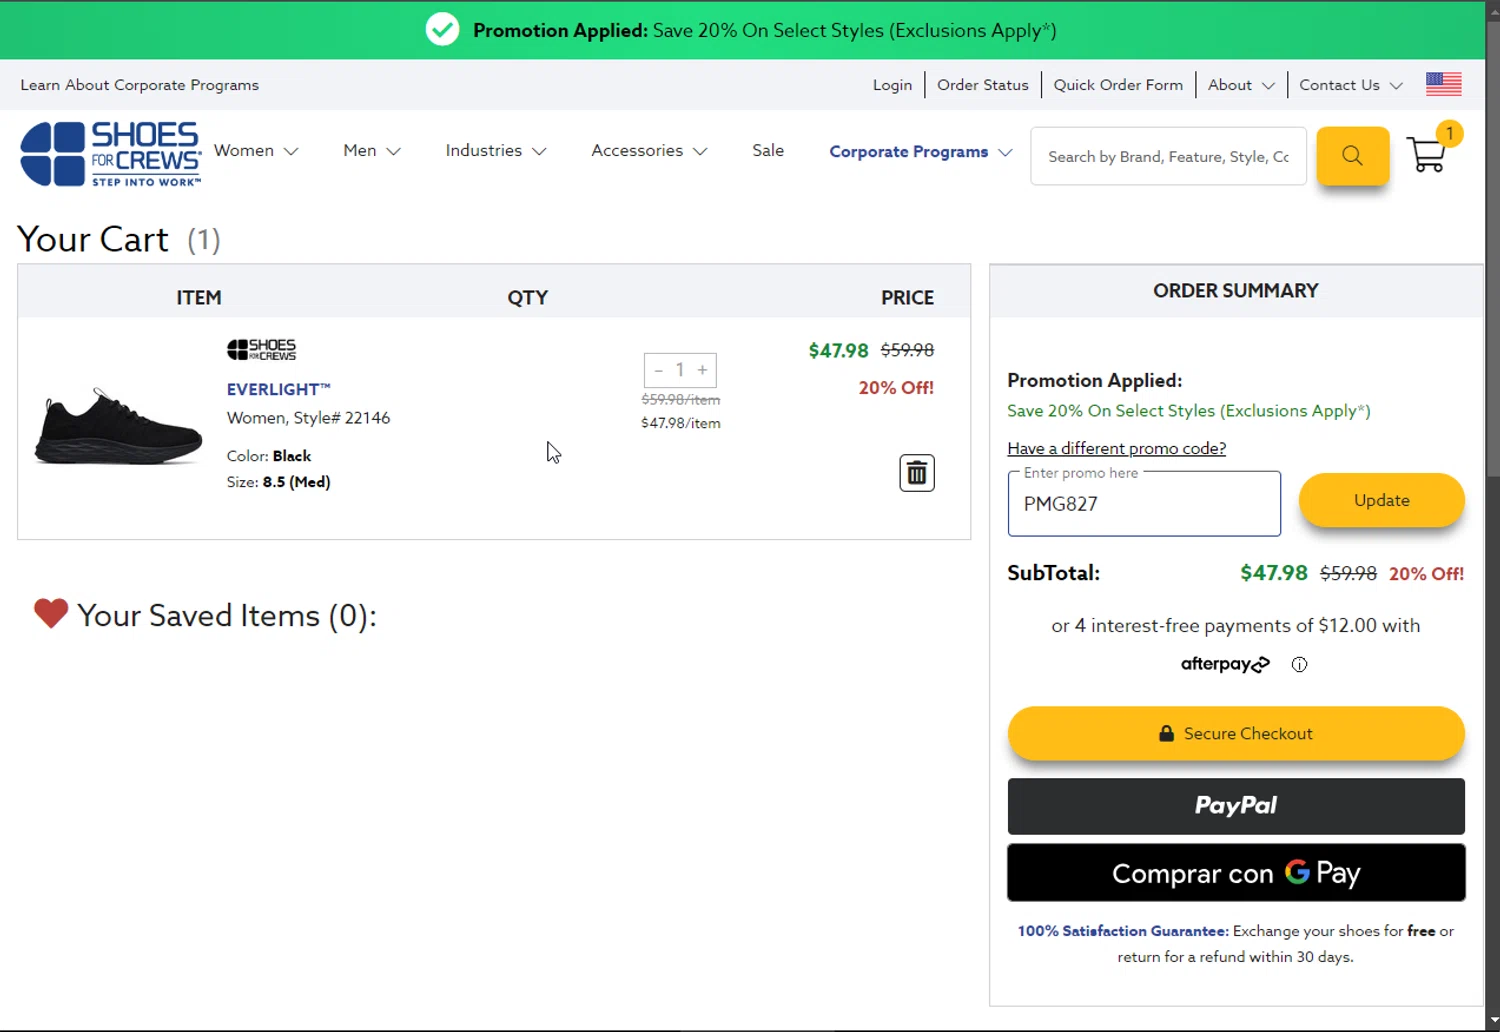Click Have a different promo code link
Image resolution: width=1500 pixels, height=1032 pixels.
pyautogui.click(x=1116, y=448)
